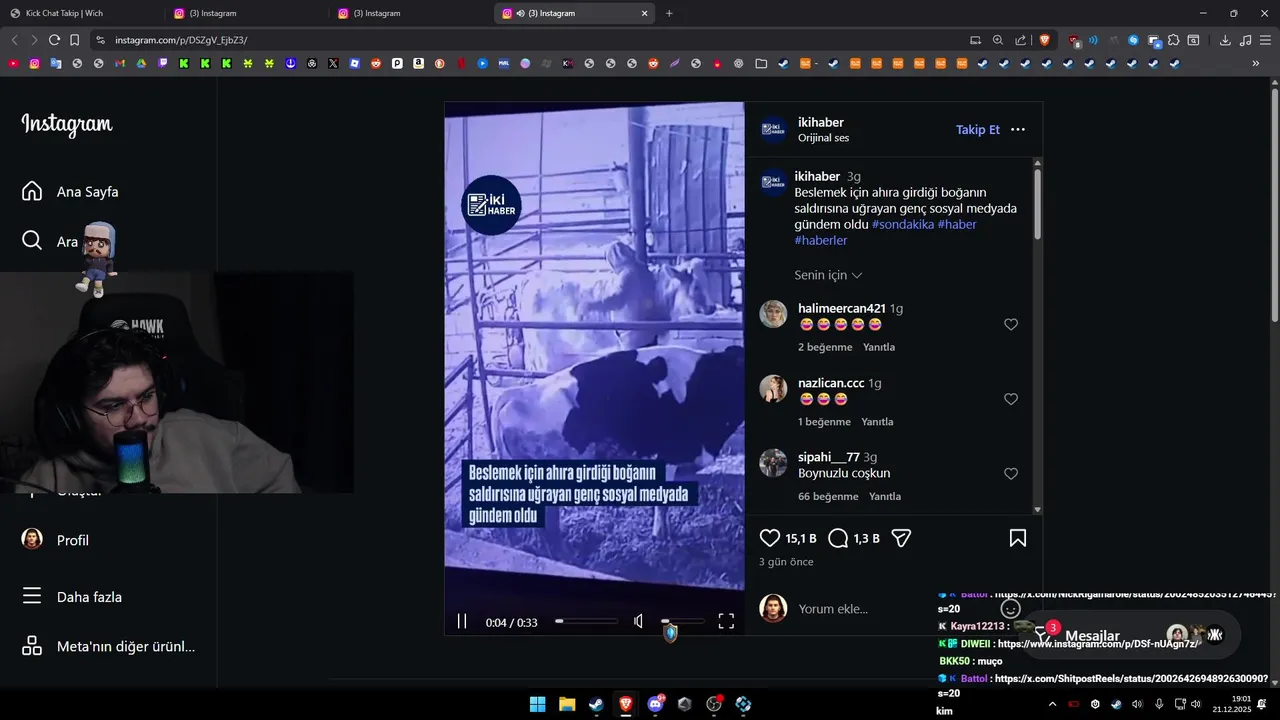Open browser Downloads

click(x=1225, y=40)
